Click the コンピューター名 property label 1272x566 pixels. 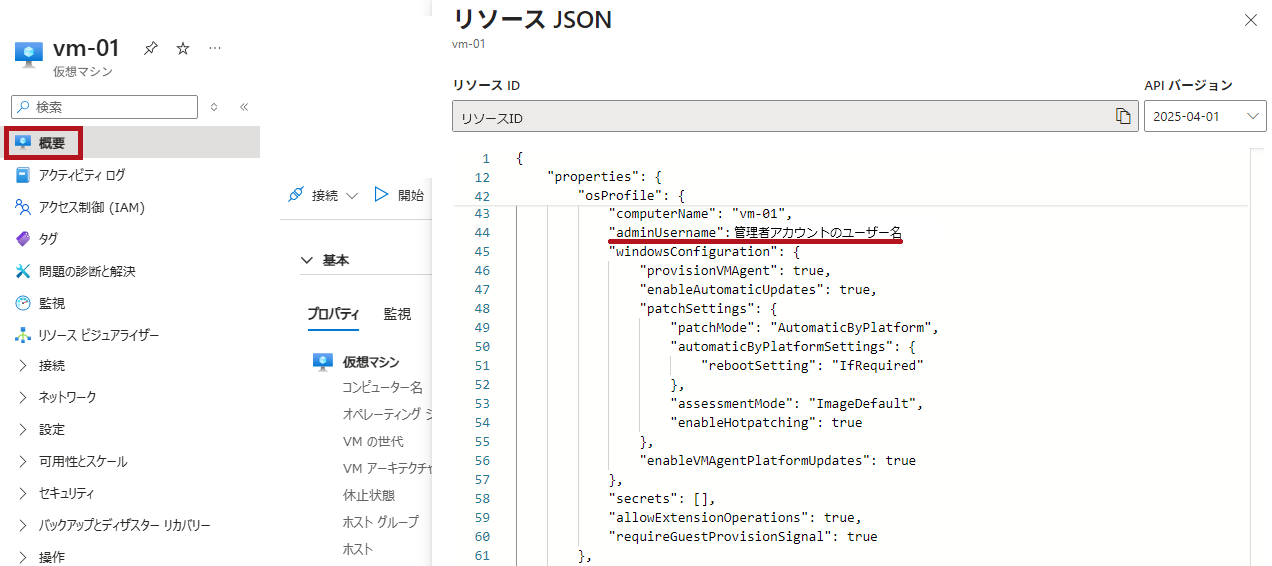tap(383, 387)
